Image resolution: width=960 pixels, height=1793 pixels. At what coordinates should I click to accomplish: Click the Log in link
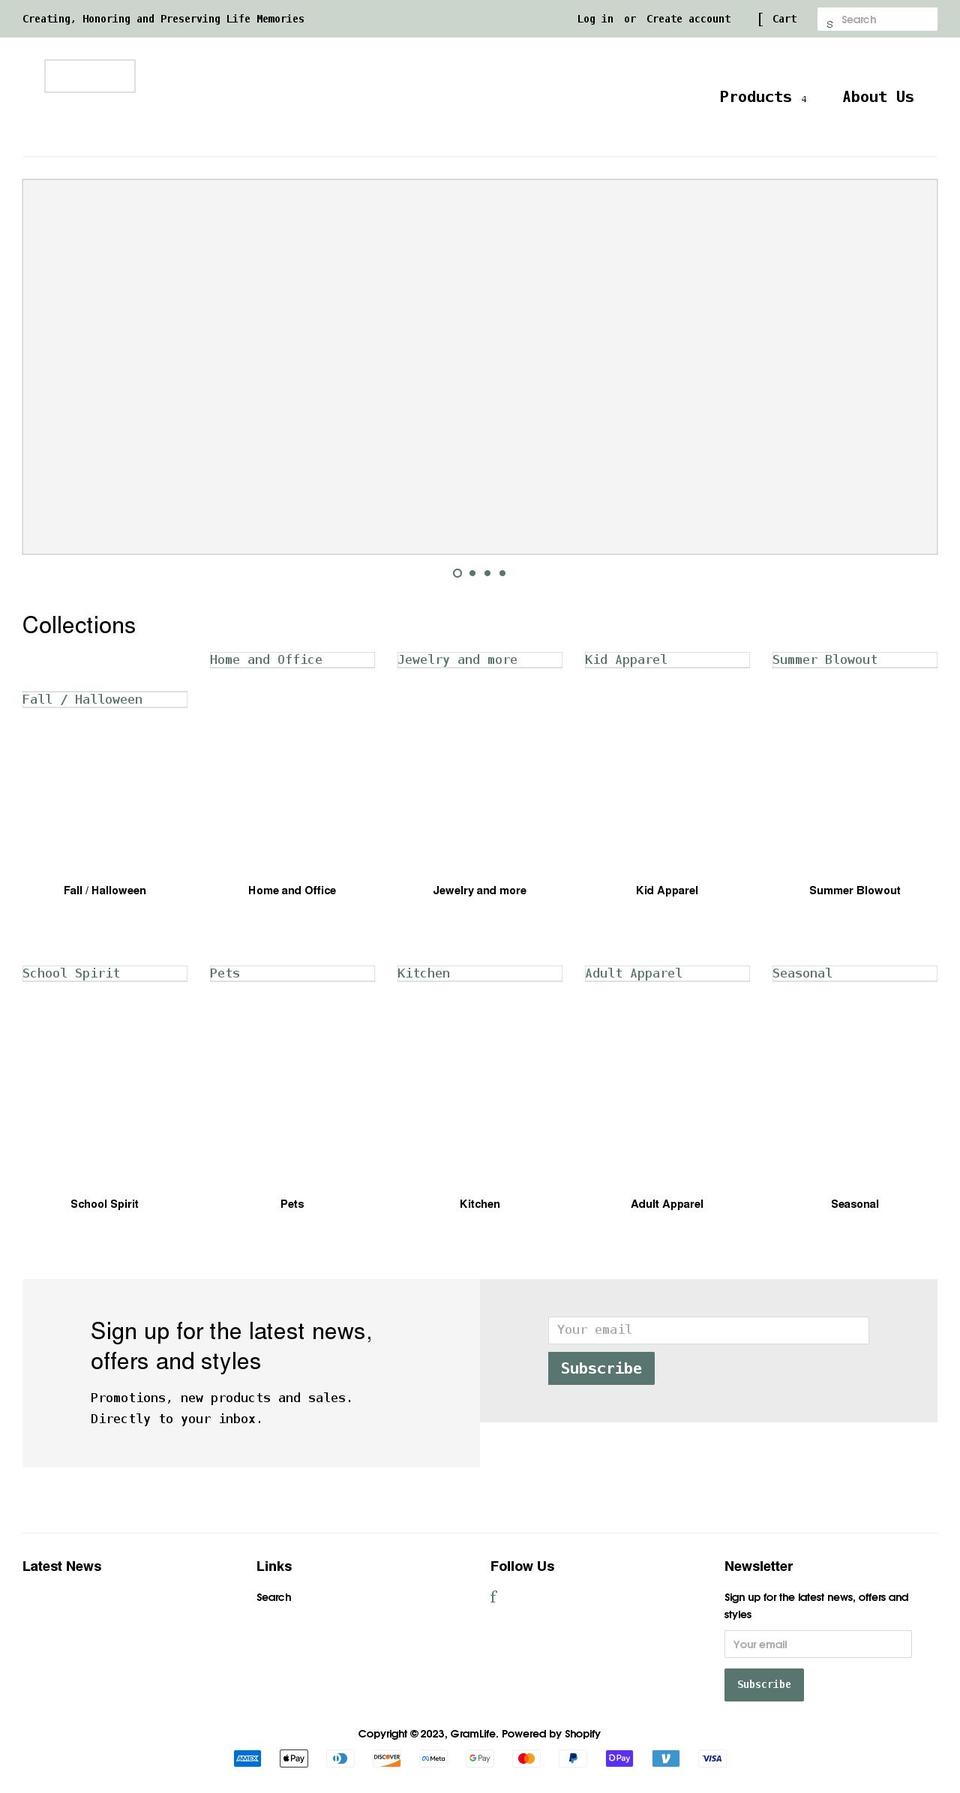coord(594,18)
